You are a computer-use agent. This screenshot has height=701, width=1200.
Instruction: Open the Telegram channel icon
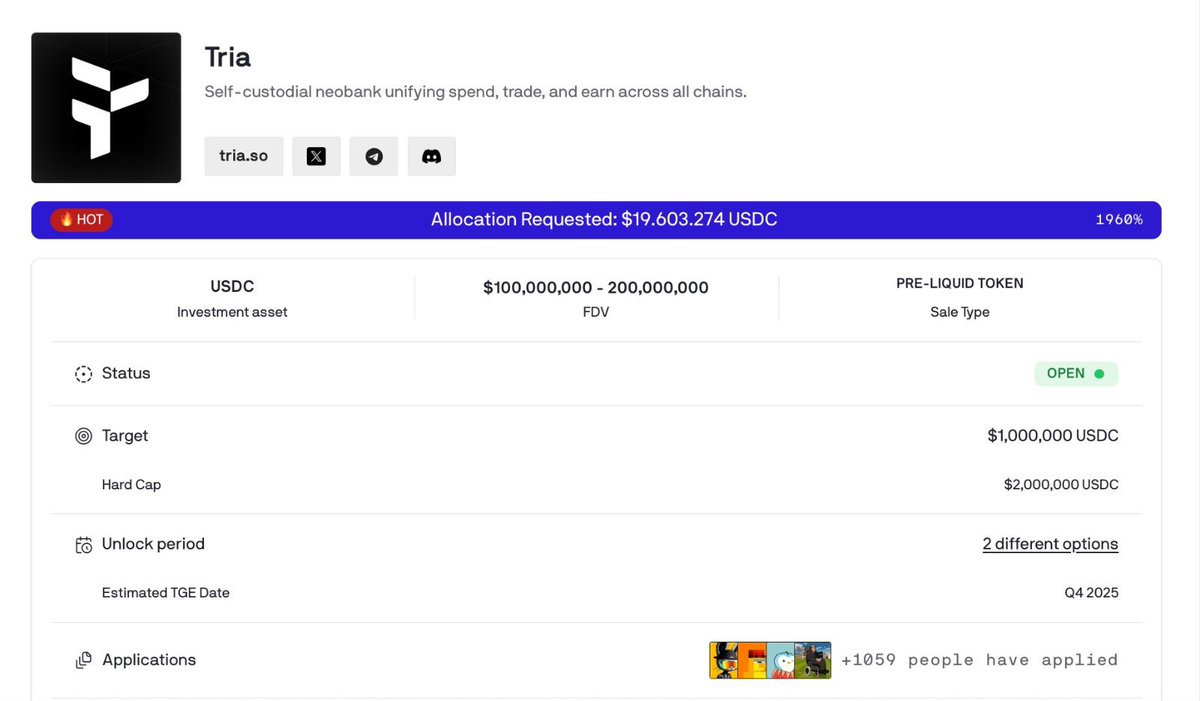click(374, 156)
